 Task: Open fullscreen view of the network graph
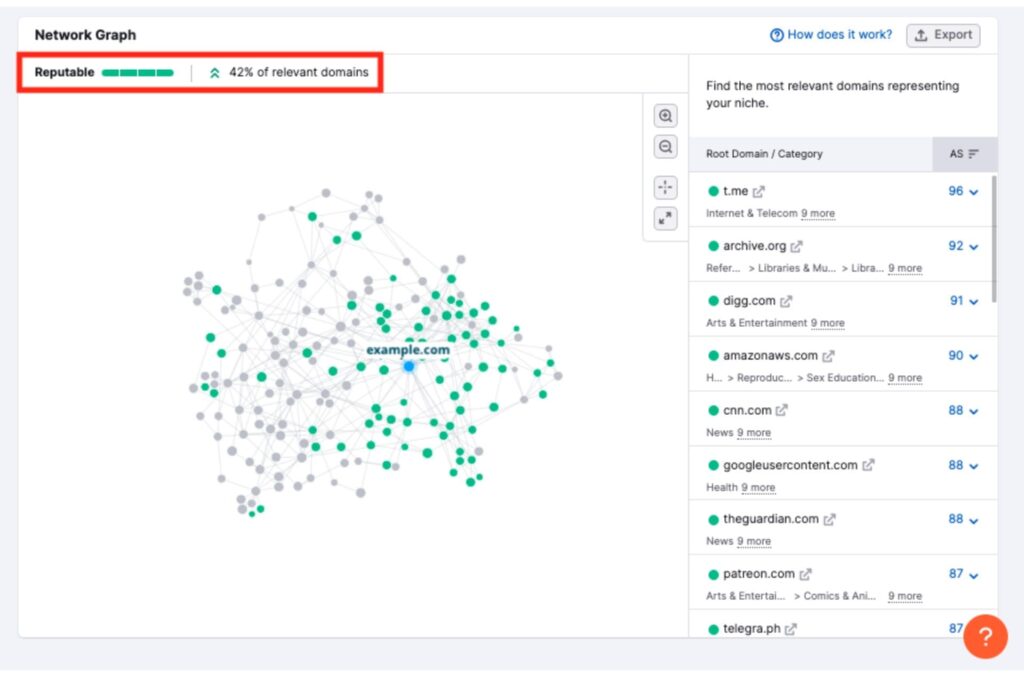click(666, 218)
